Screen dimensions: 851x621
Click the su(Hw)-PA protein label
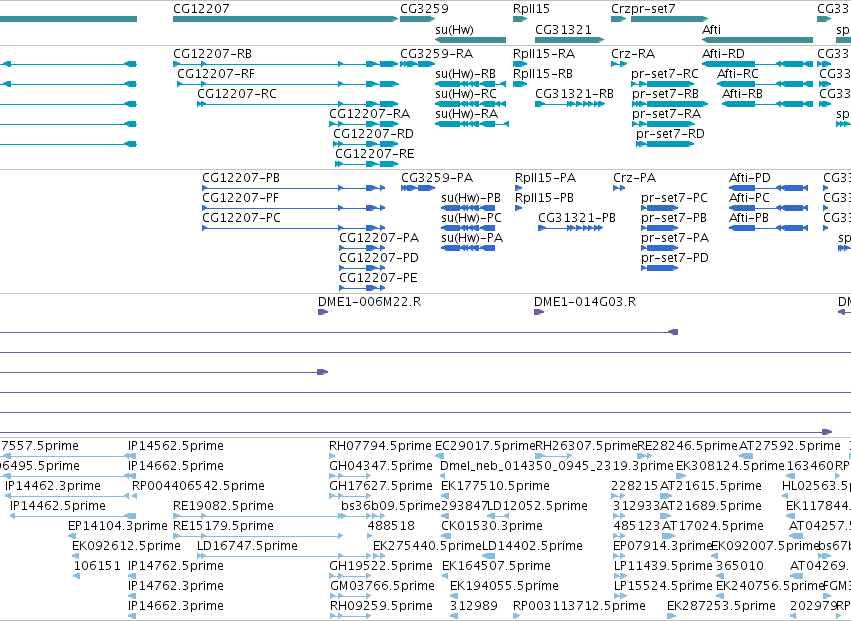pos(472,238)
